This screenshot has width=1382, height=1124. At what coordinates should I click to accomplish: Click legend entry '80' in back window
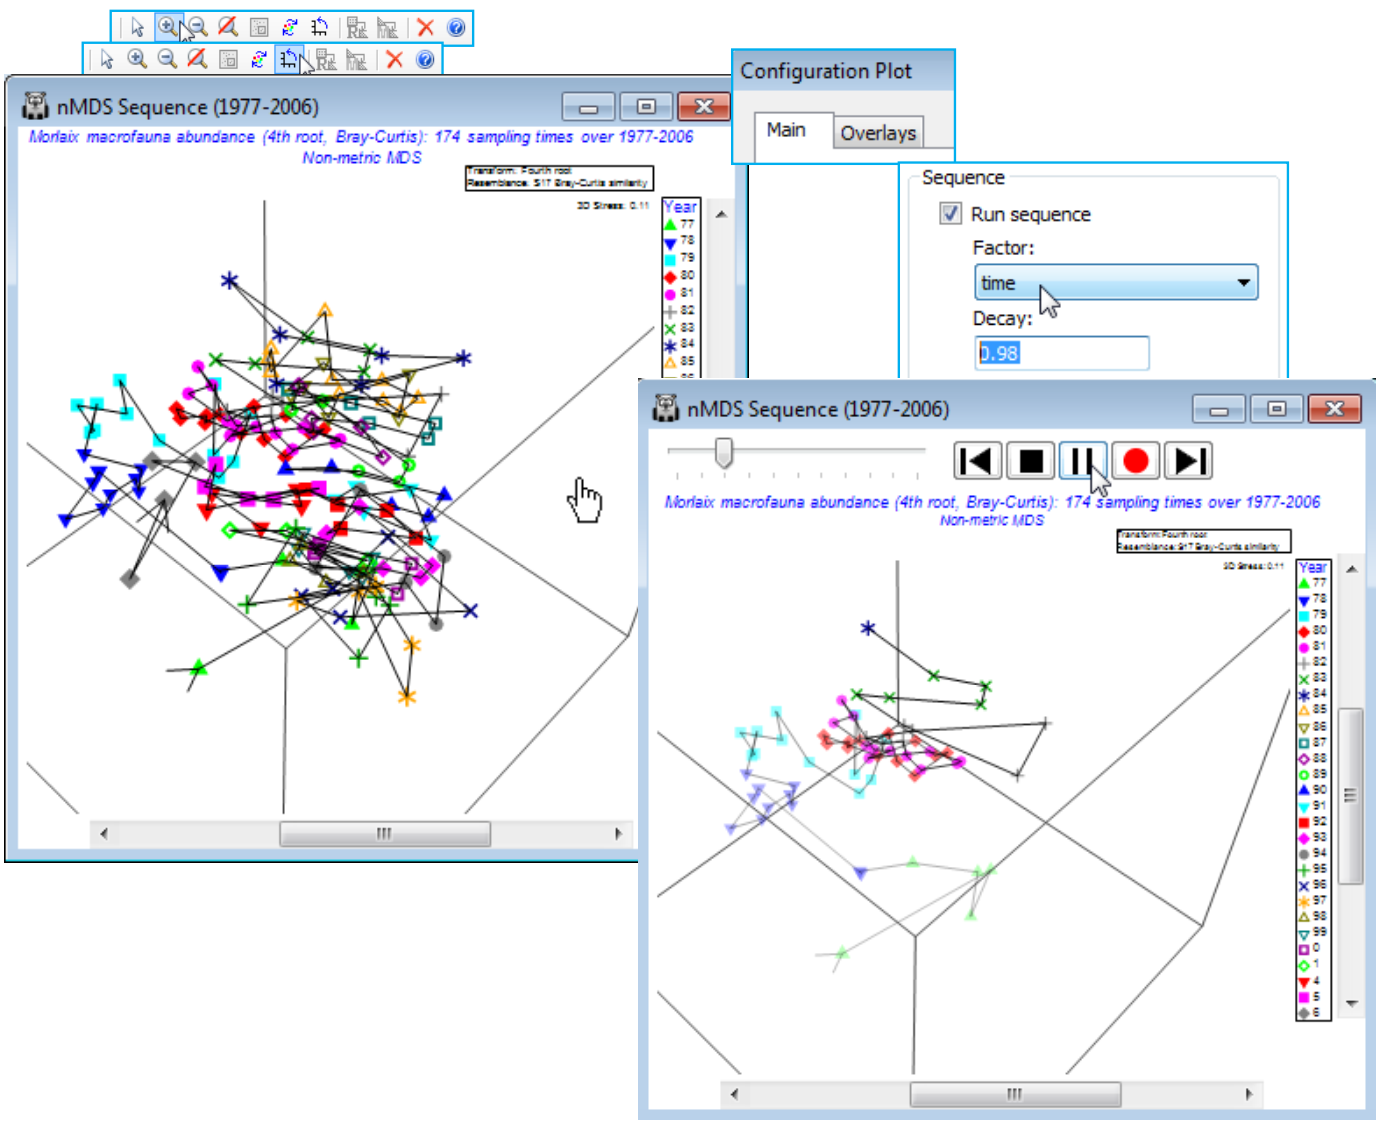pos(679,275)
